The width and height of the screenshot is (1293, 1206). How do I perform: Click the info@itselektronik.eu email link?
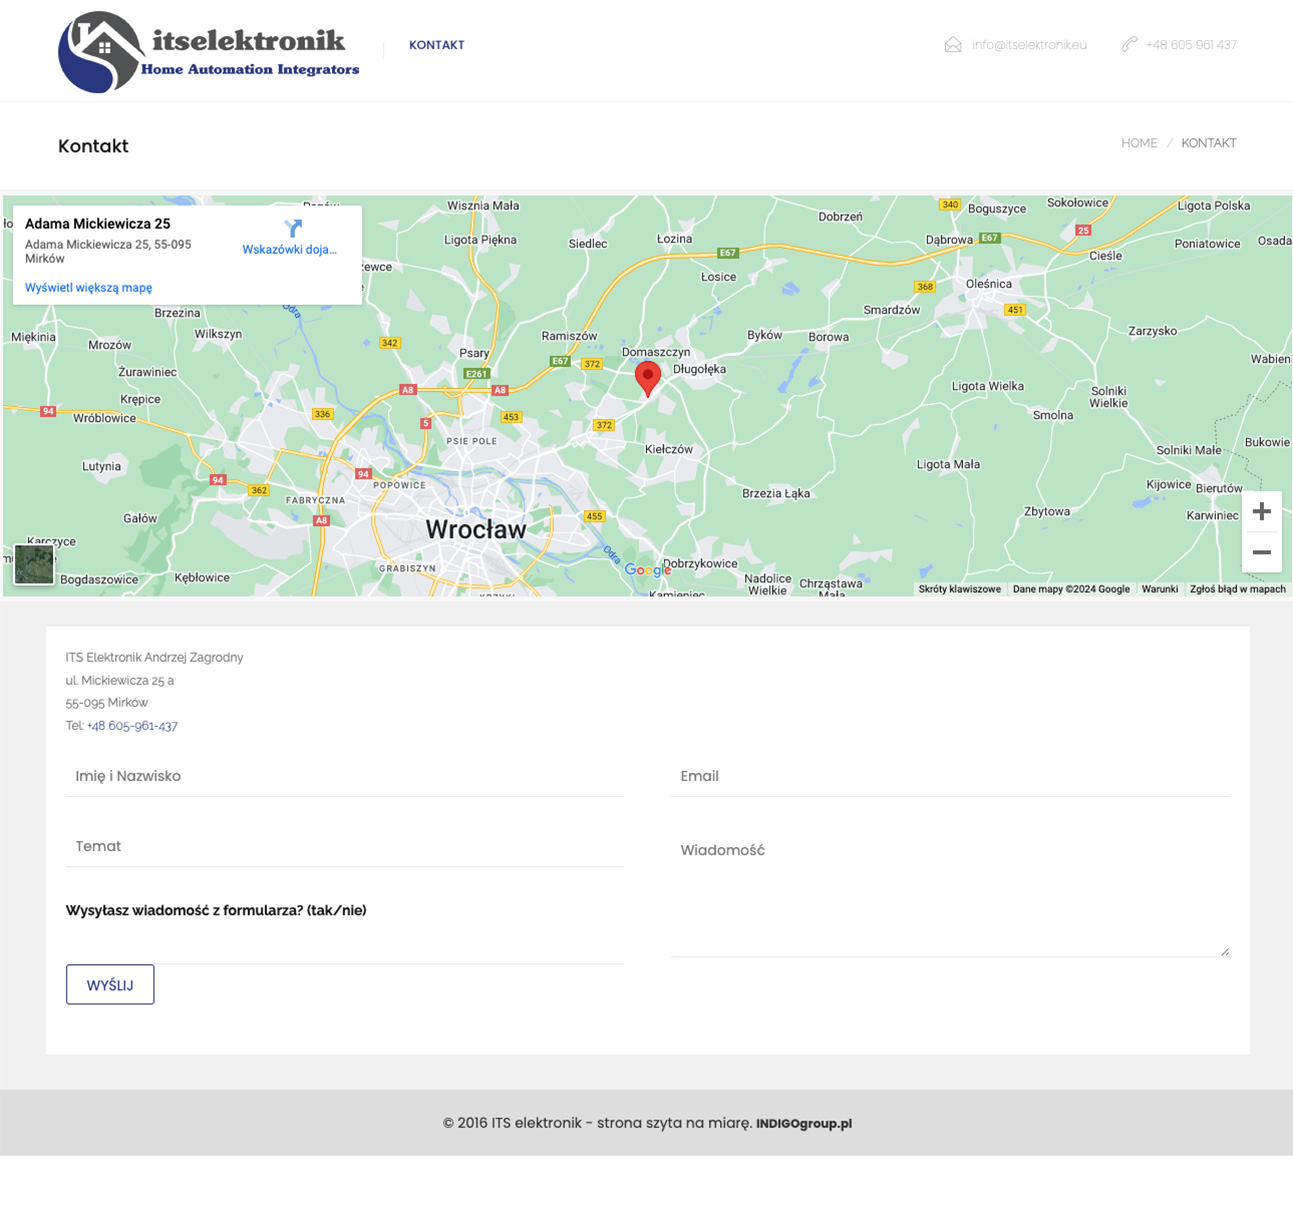[1029, 45]
